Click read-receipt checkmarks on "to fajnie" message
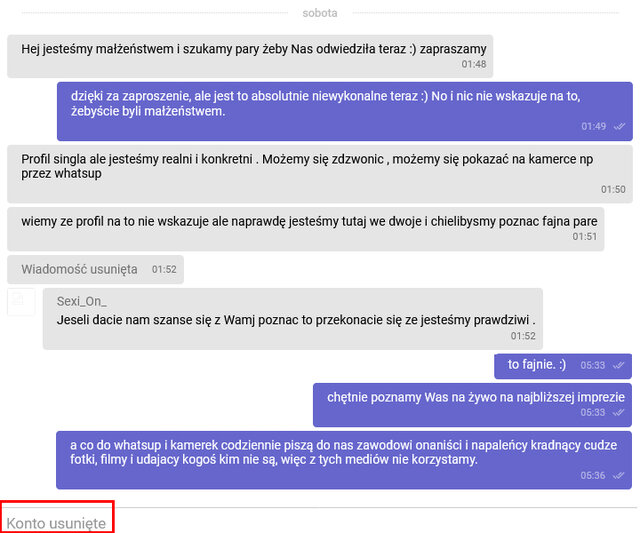Image resolution: width=640 pixels, height=533 pixels. 619,366
